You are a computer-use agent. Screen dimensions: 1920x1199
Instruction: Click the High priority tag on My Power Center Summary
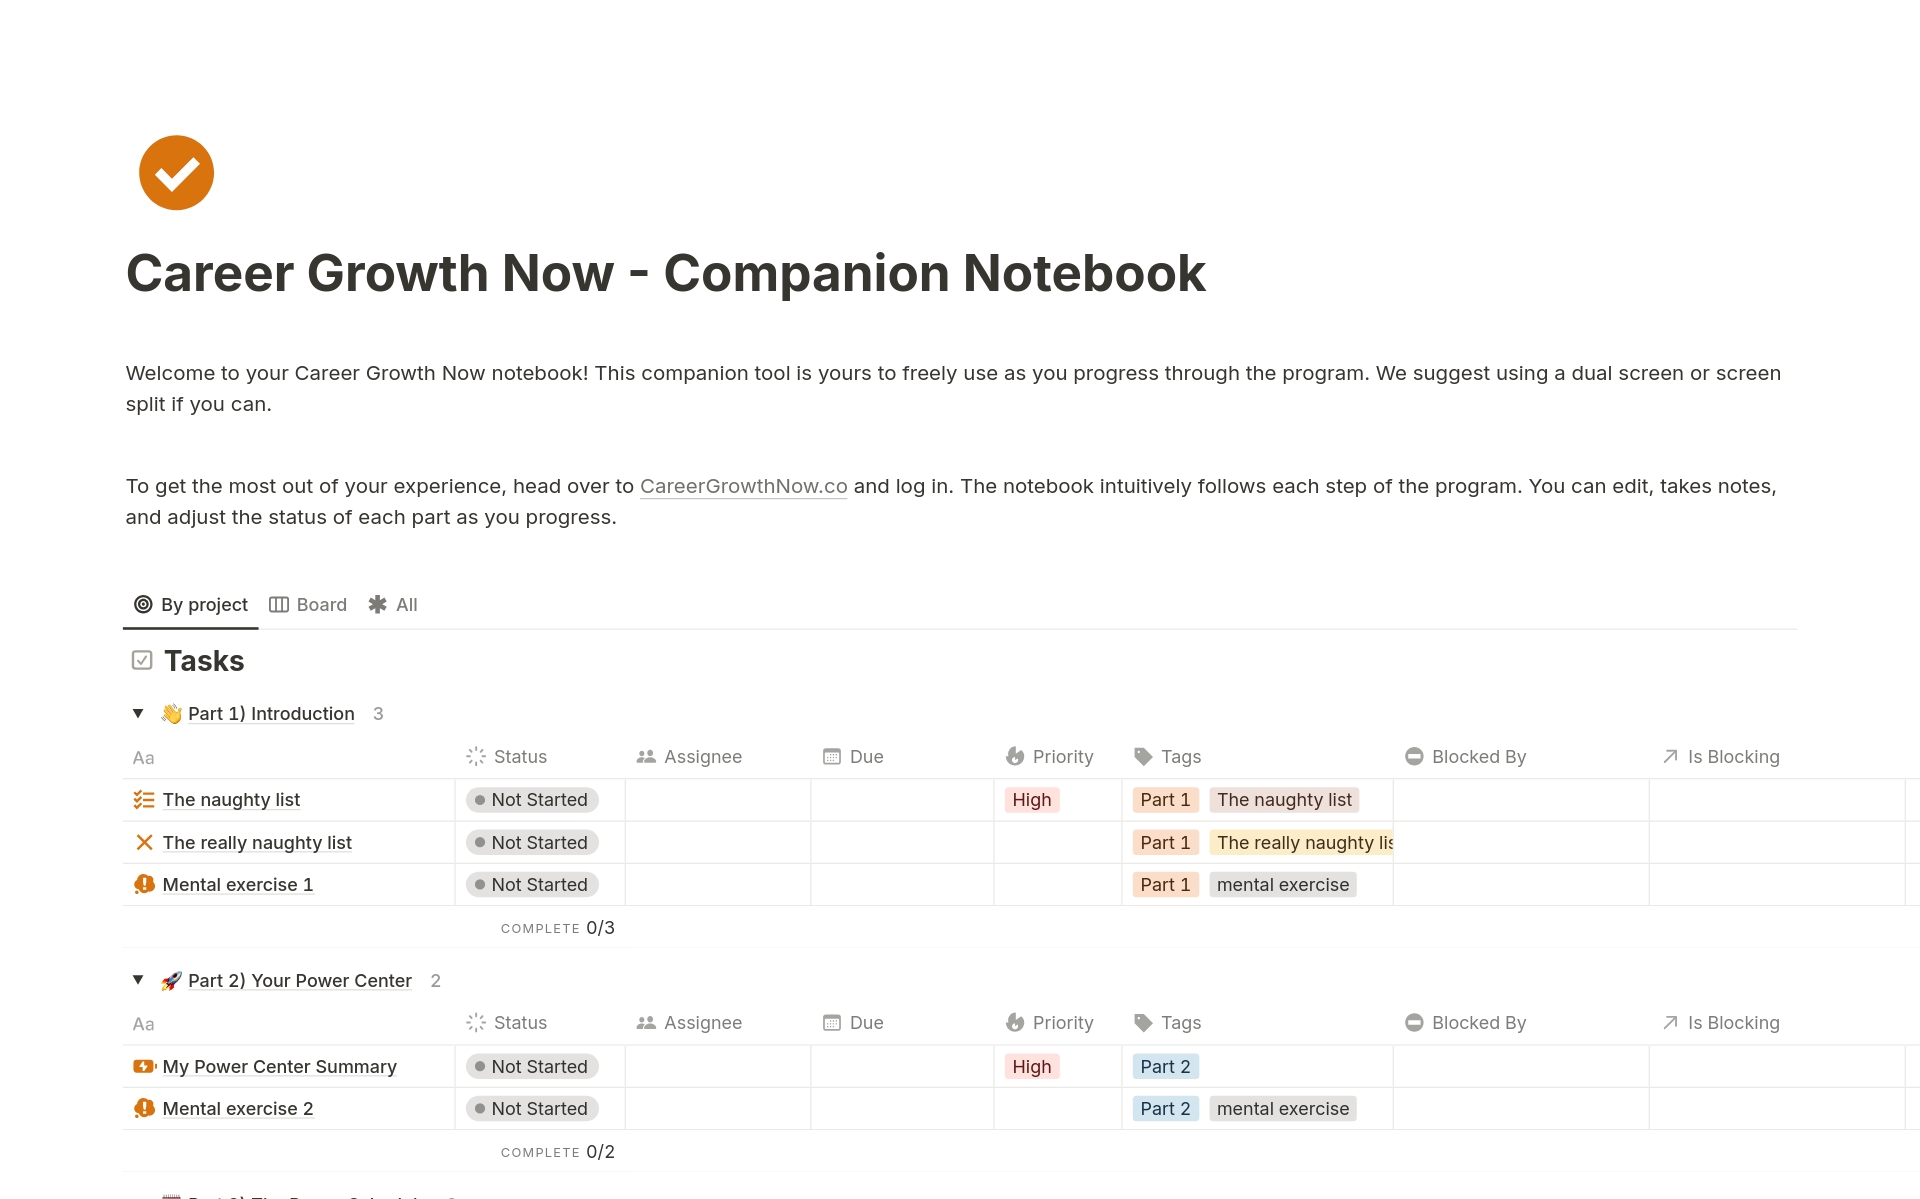click(x=1031, y=1066)
